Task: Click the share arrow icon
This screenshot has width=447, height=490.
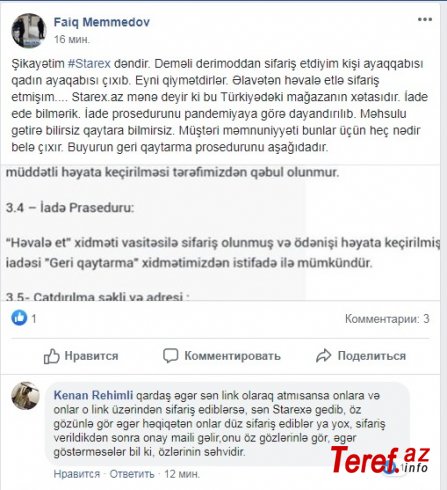Action: click(x=324, y=356)
